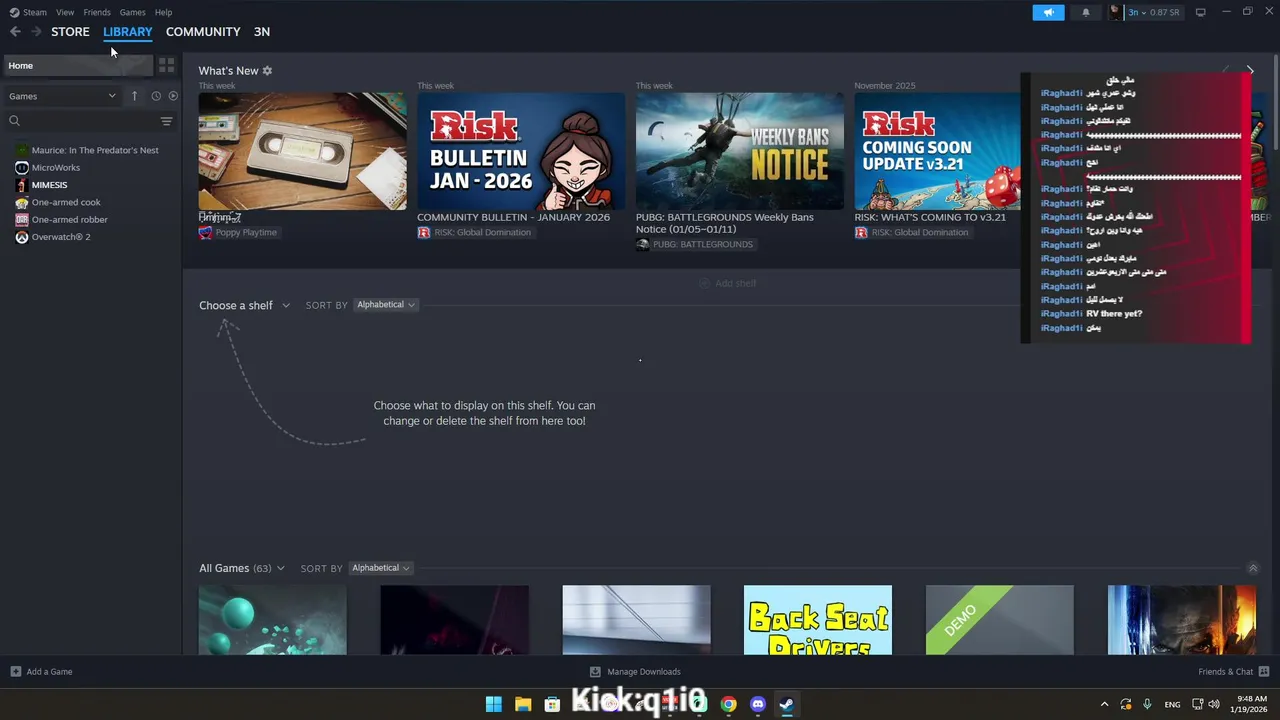Screen dimensions: 1280x720
Task: Open the Choose a shelf dropdown
Action: pos(244,305)
